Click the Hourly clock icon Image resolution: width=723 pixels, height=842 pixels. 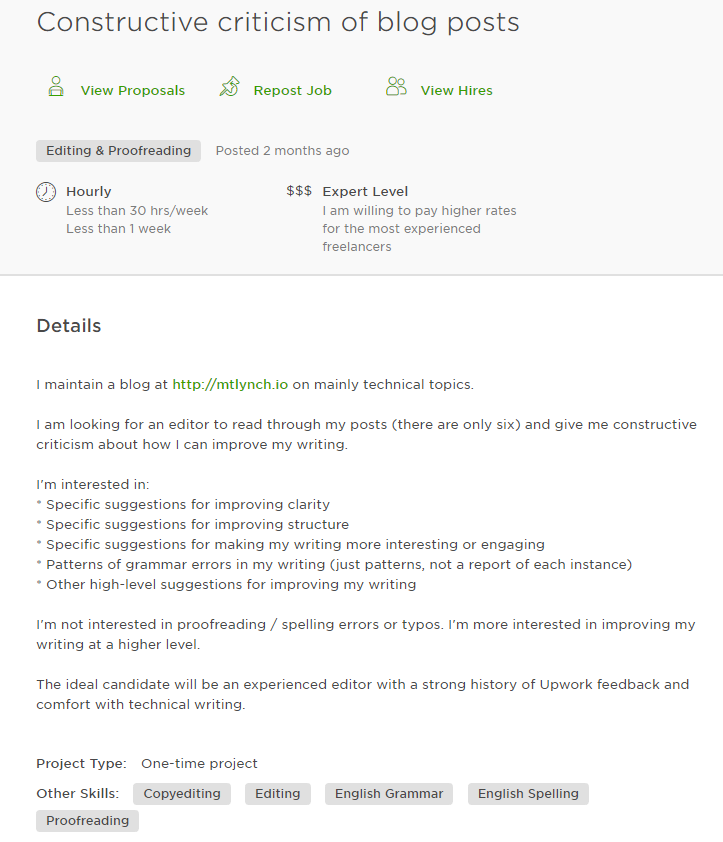coord(46,192)
